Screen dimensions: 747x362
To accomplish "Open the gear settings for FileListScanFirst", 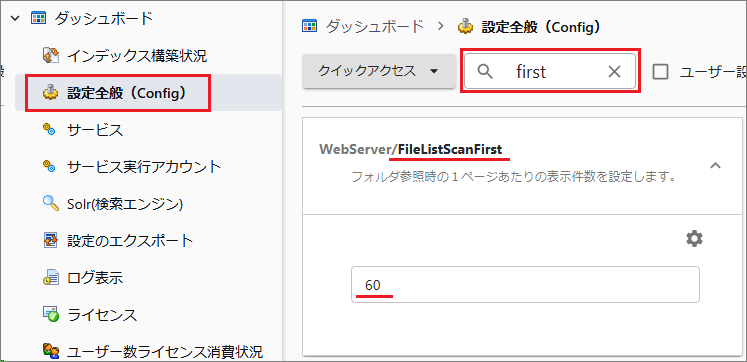I will 694,239.
